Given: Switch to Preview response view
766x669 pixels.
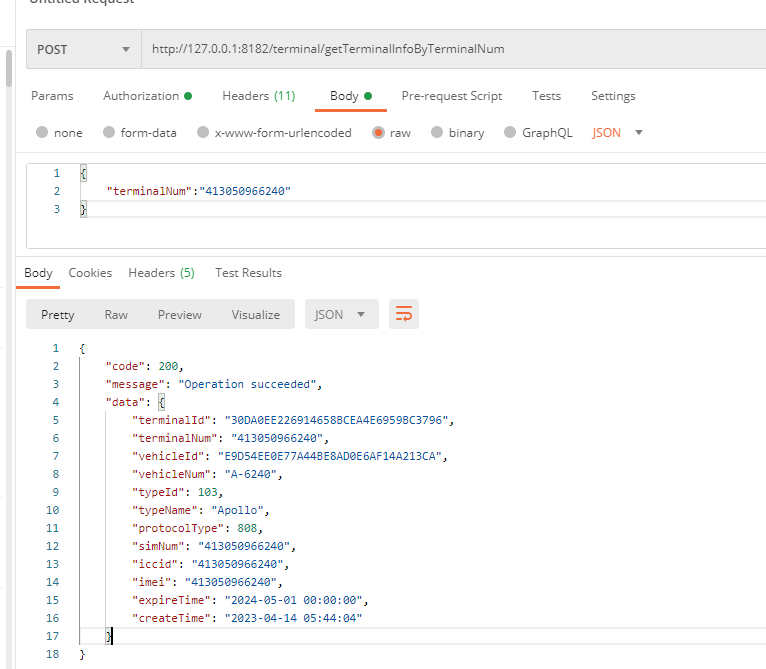Looking at the screenshot, I should coord(180,314).
